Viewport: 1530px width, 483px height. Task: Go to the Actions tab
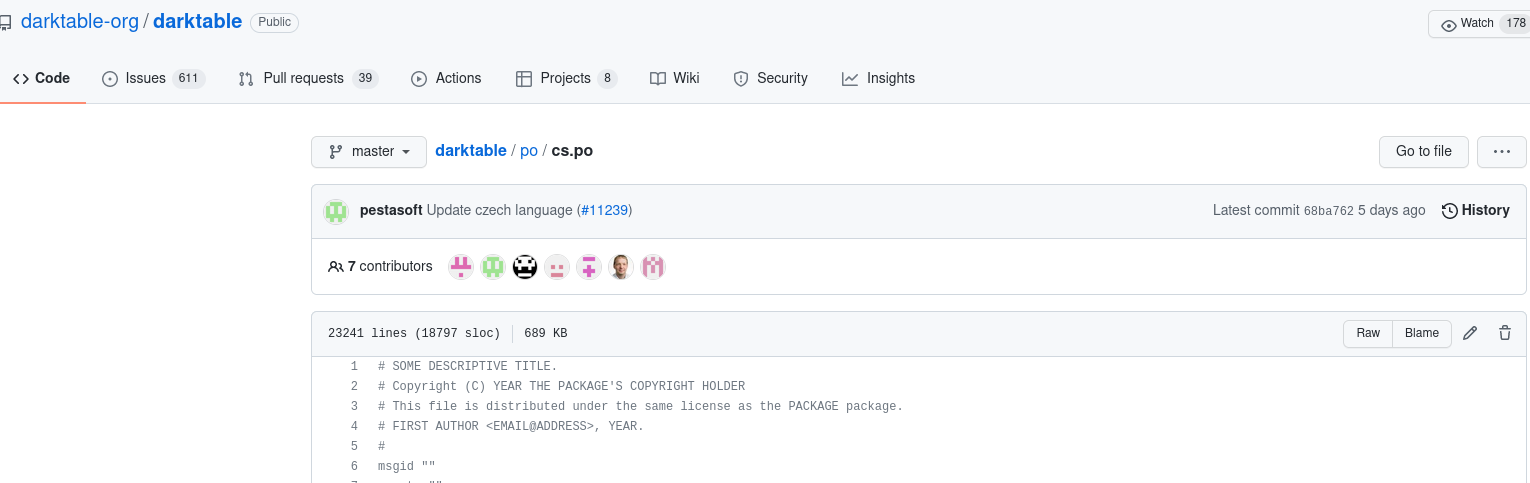click(x=446, y=79)
